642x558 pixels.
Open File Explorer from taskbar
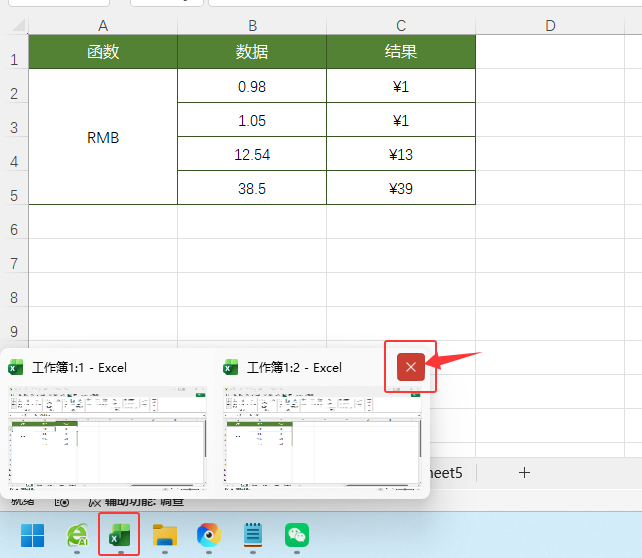[x=165, y=535]
